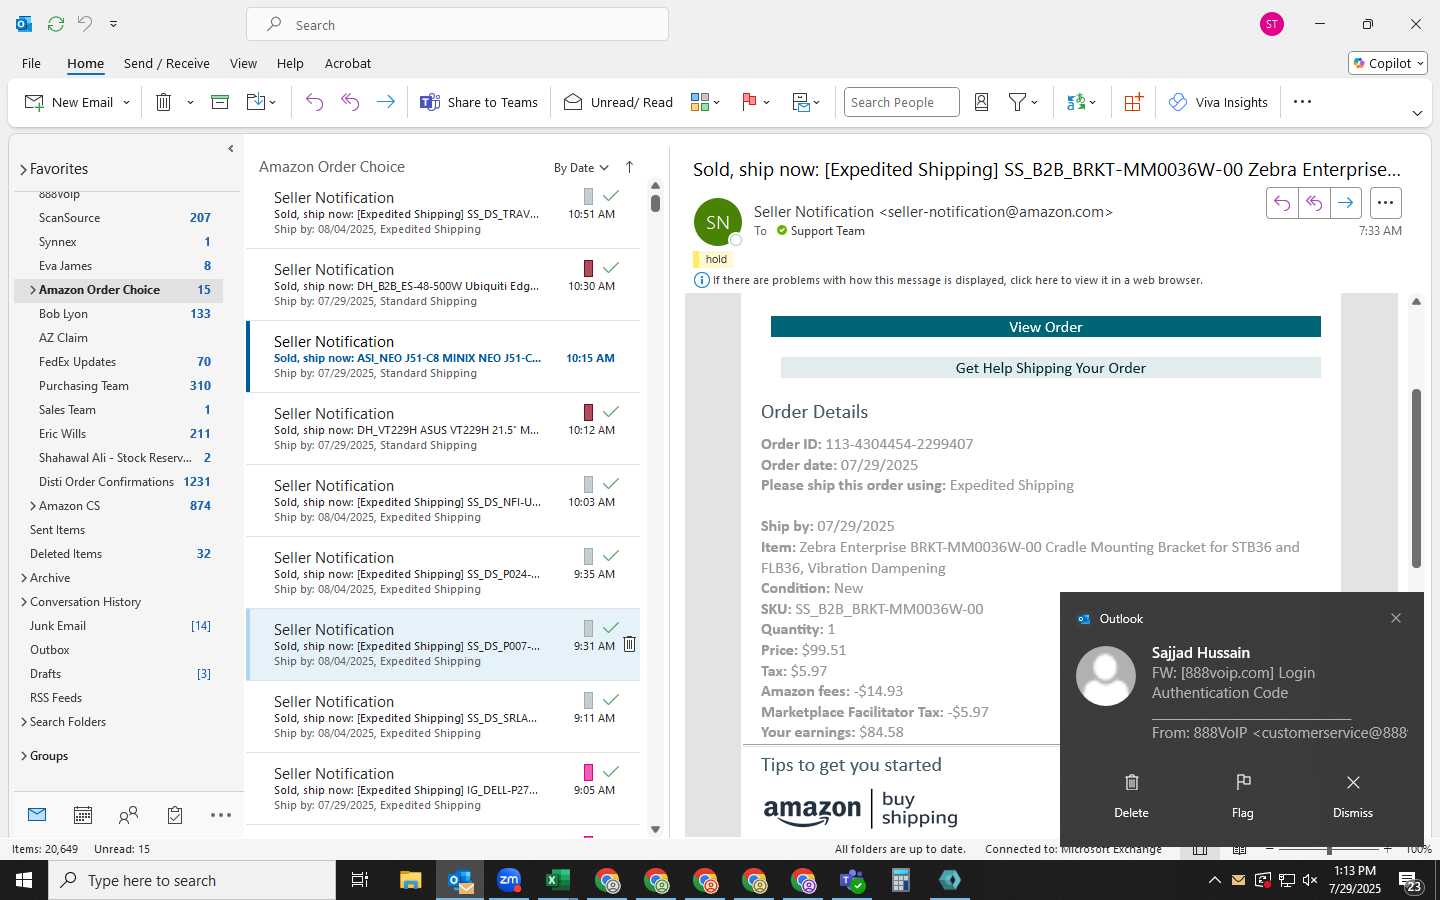This screenshot has width=1440, height=900.
Task: Open Windows Start menu
Action: 24,880
